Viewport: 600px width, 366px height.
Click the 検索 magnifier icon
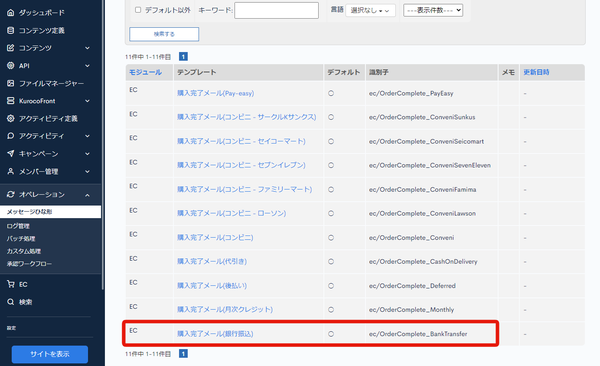[x=11, y=302]
